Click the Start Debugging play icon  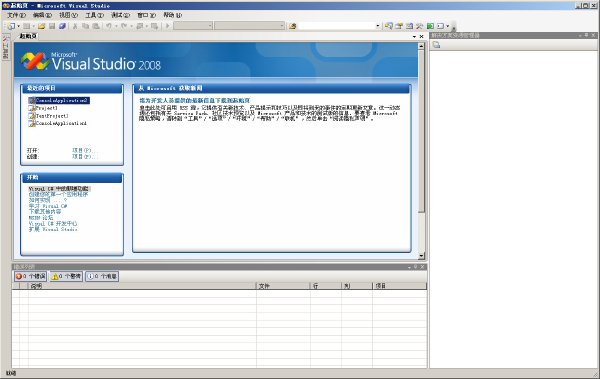[x=167, y=26]
